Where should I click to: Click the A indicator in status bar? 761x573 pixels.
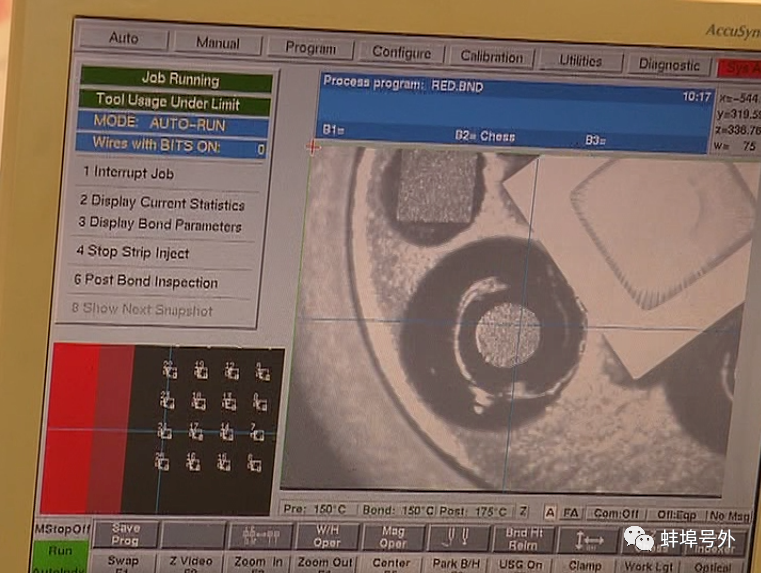point(549,512)
